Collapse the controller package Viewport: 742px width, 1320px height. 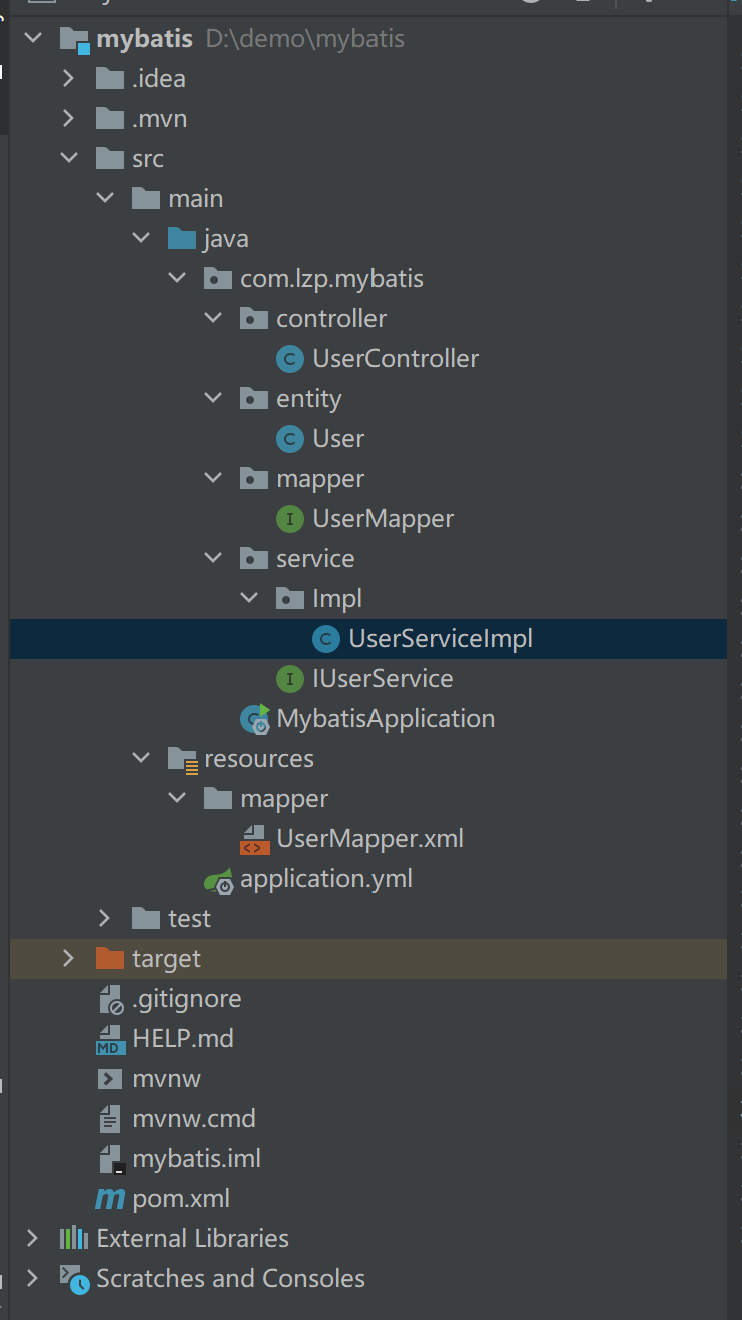213,318
